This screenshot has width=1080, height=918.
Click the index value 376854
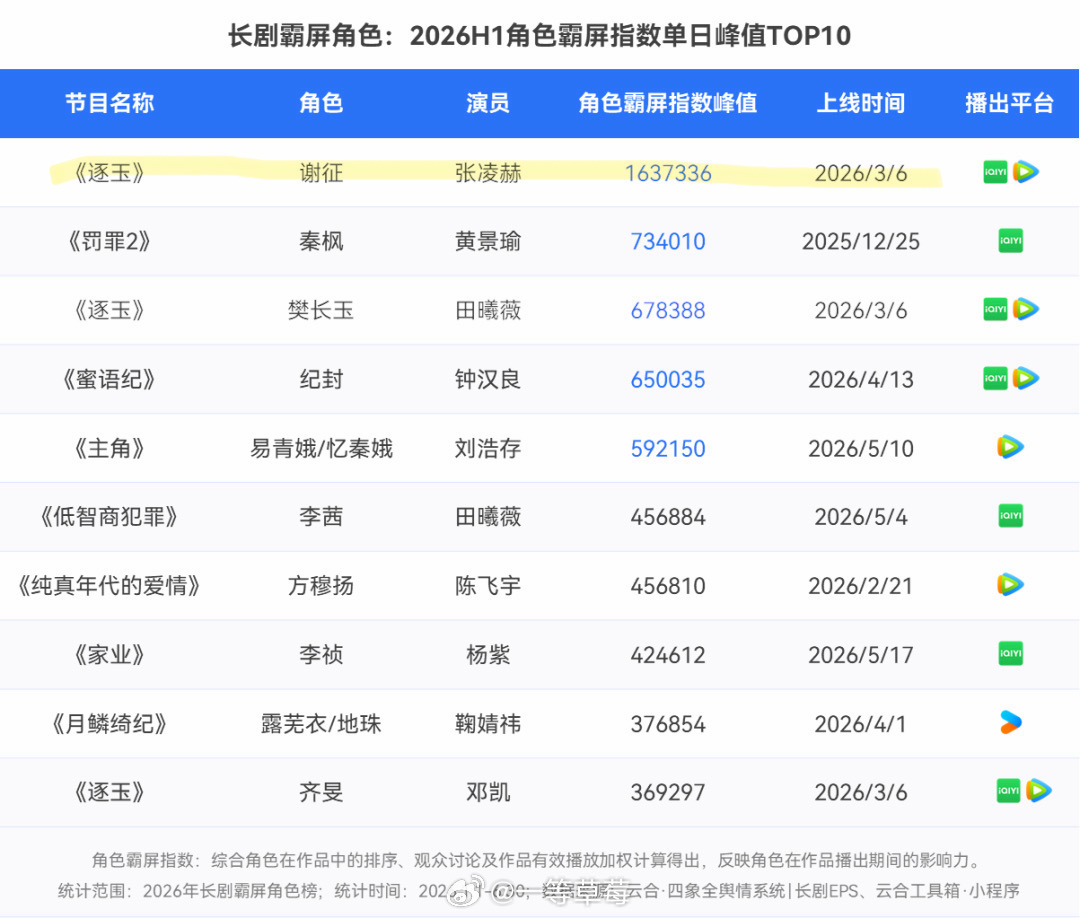(x=668, y=724)
